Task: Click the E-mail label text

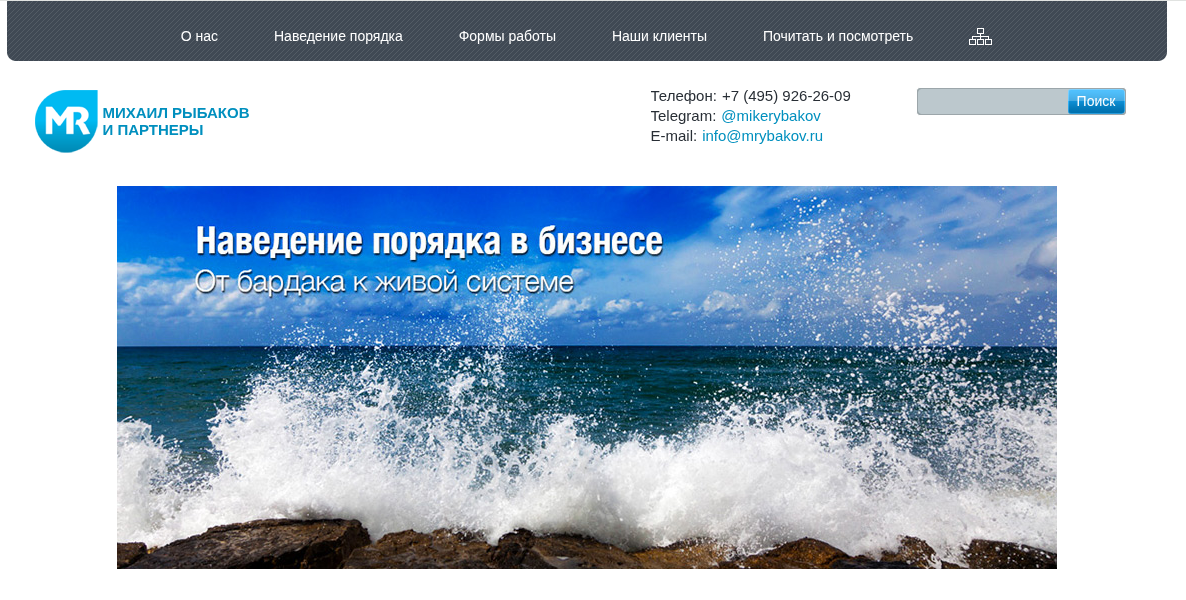Action: click(673, 136)
